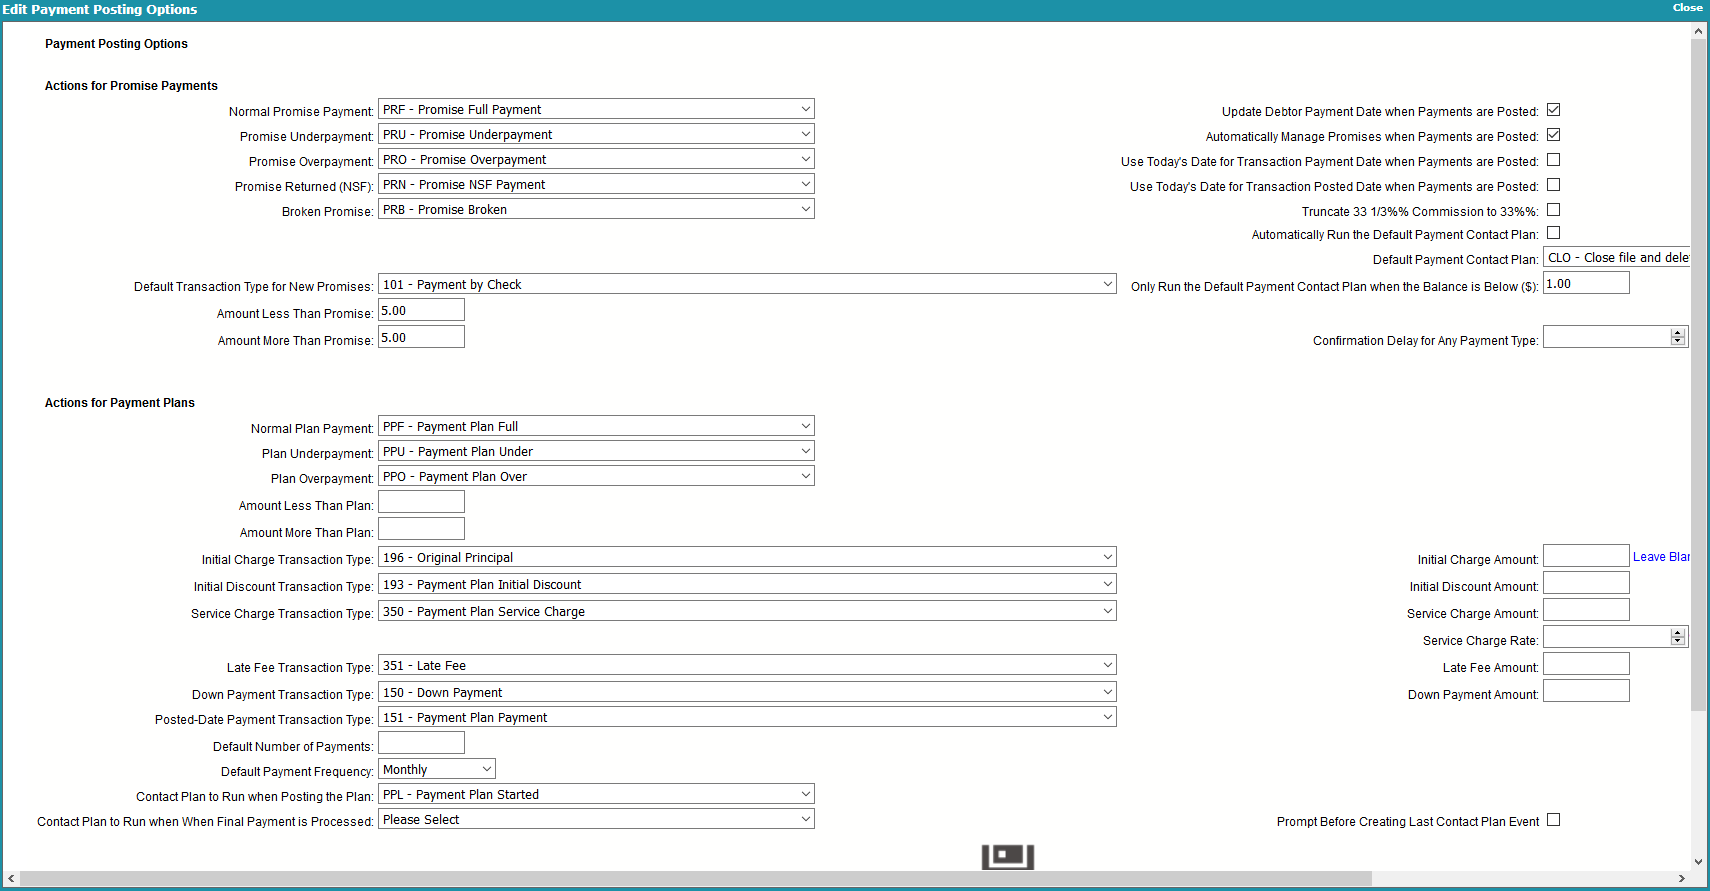Increase the Confirmation Delay stepper value

pyautogui.click(x=1678, y=332)
